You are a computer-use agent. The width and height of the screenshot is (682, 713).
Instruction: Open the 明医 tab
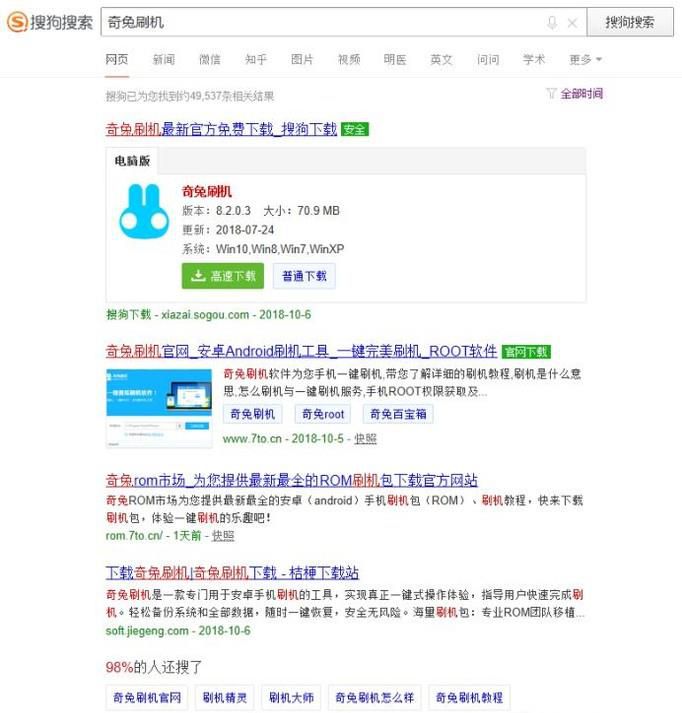tap(395, 60)
